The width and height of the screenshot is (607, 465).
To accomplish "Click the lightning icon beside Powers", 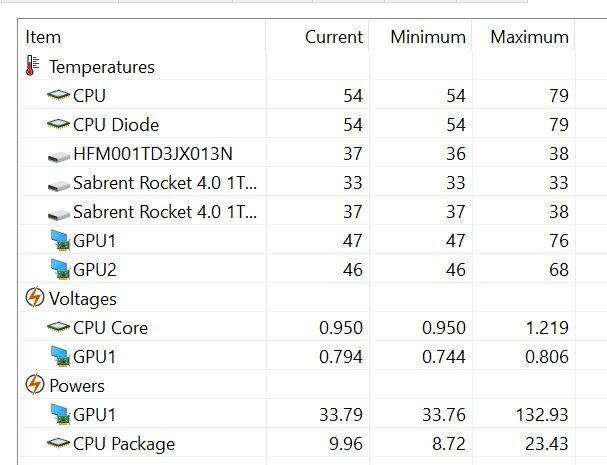I will tap(33, 386).
